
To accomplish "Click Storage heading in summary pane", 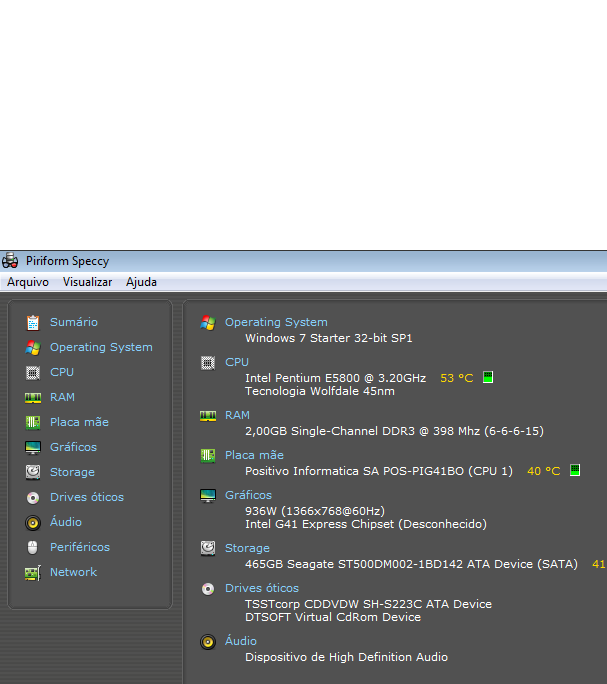I will pos(247,548).
